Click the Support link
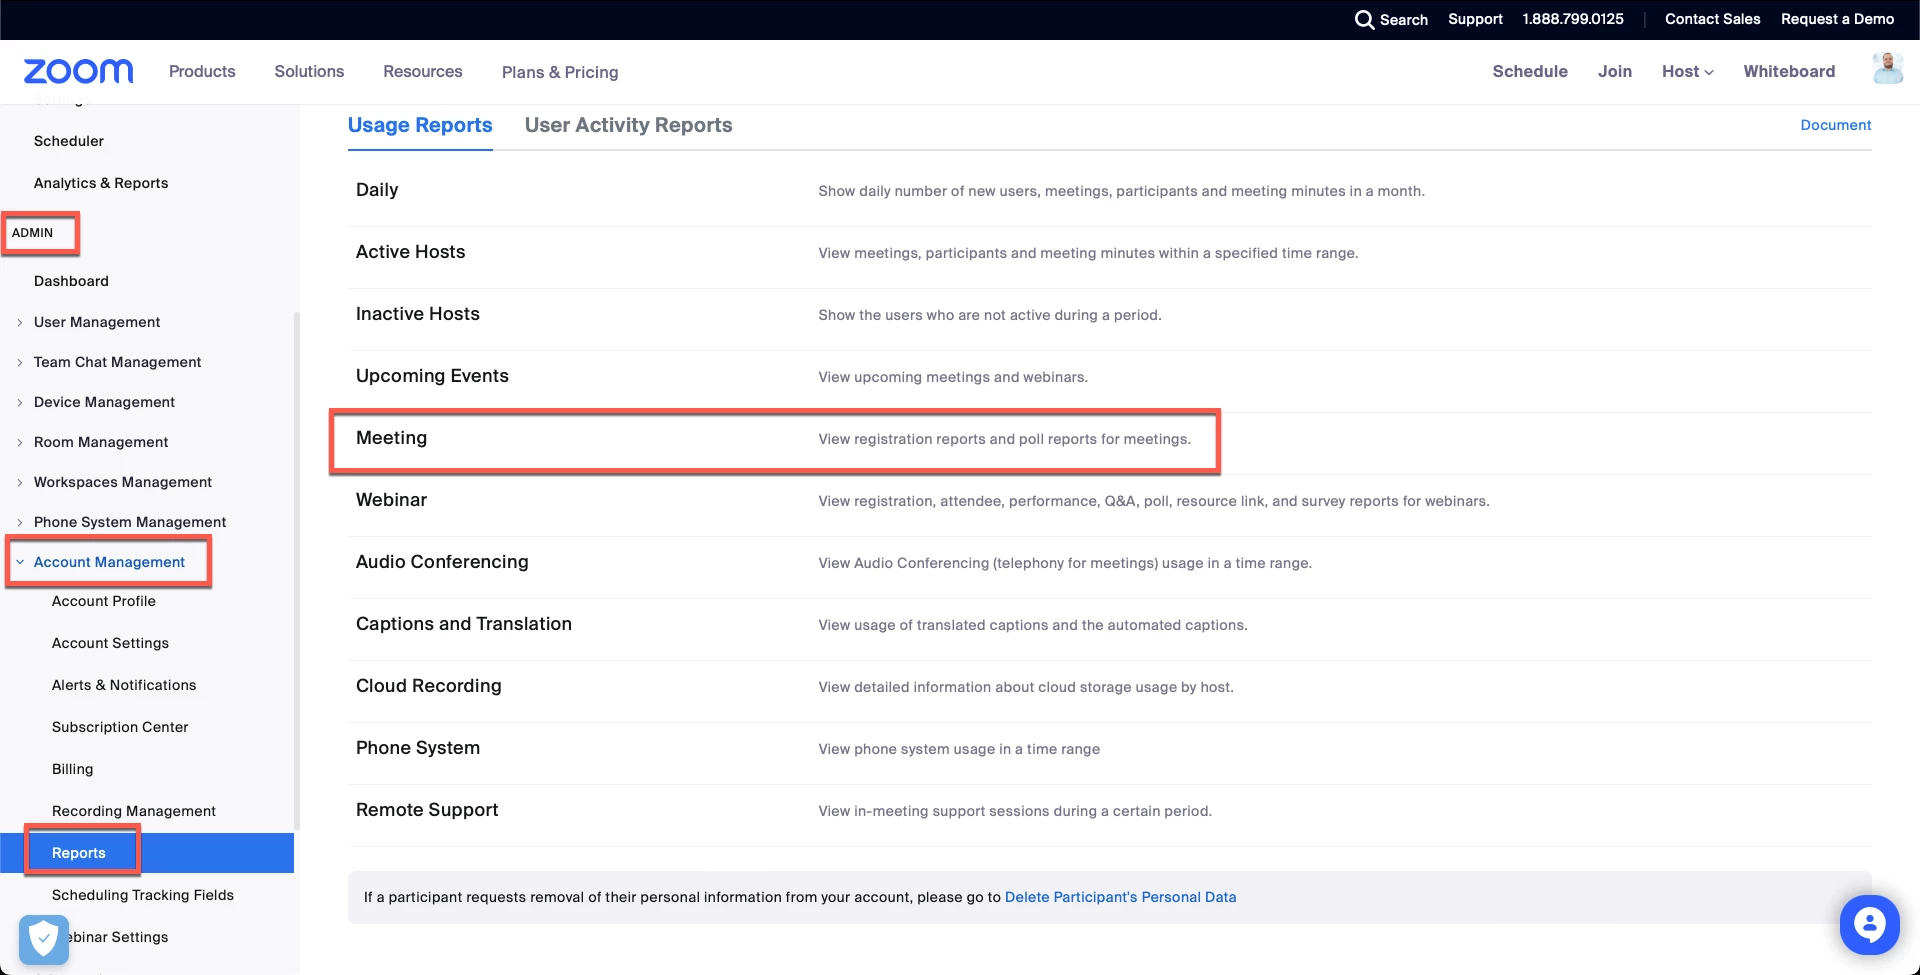Screen dimensions: 1920x975 (1475, 19)
